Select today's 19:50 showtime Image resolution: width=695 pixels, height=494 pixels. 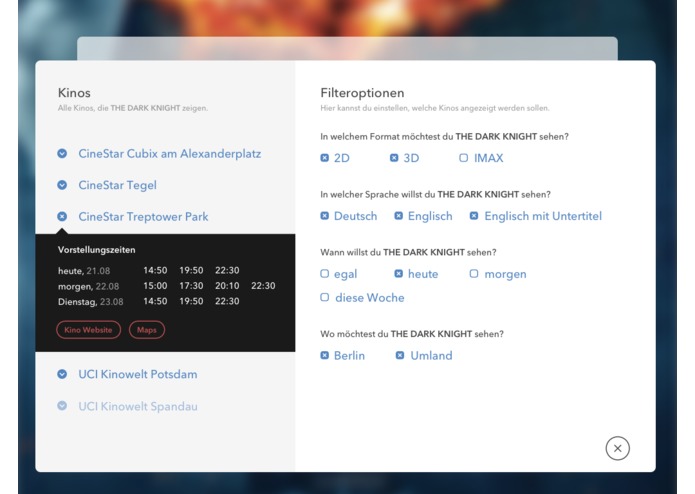191,270
